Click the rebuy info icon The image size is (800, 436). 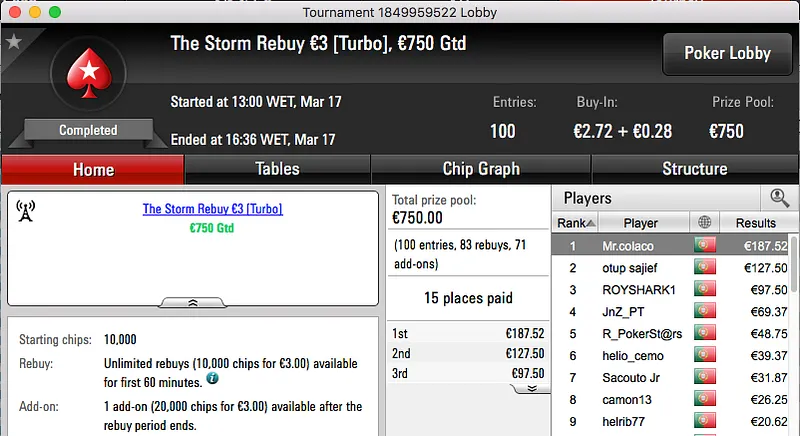point(212,379)
